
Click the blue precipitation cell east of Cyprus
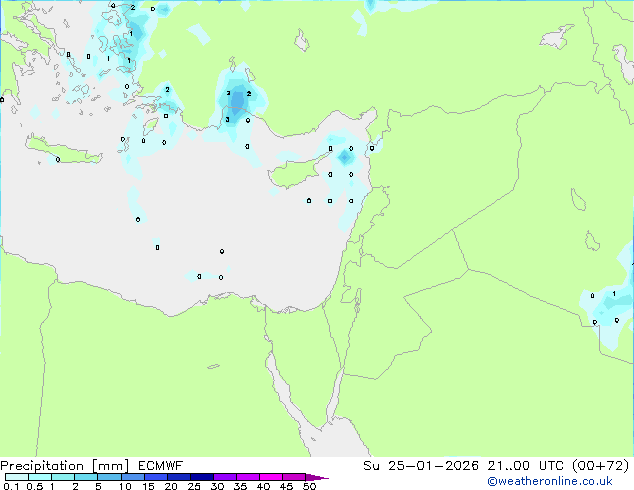click(x=344, y=157)
